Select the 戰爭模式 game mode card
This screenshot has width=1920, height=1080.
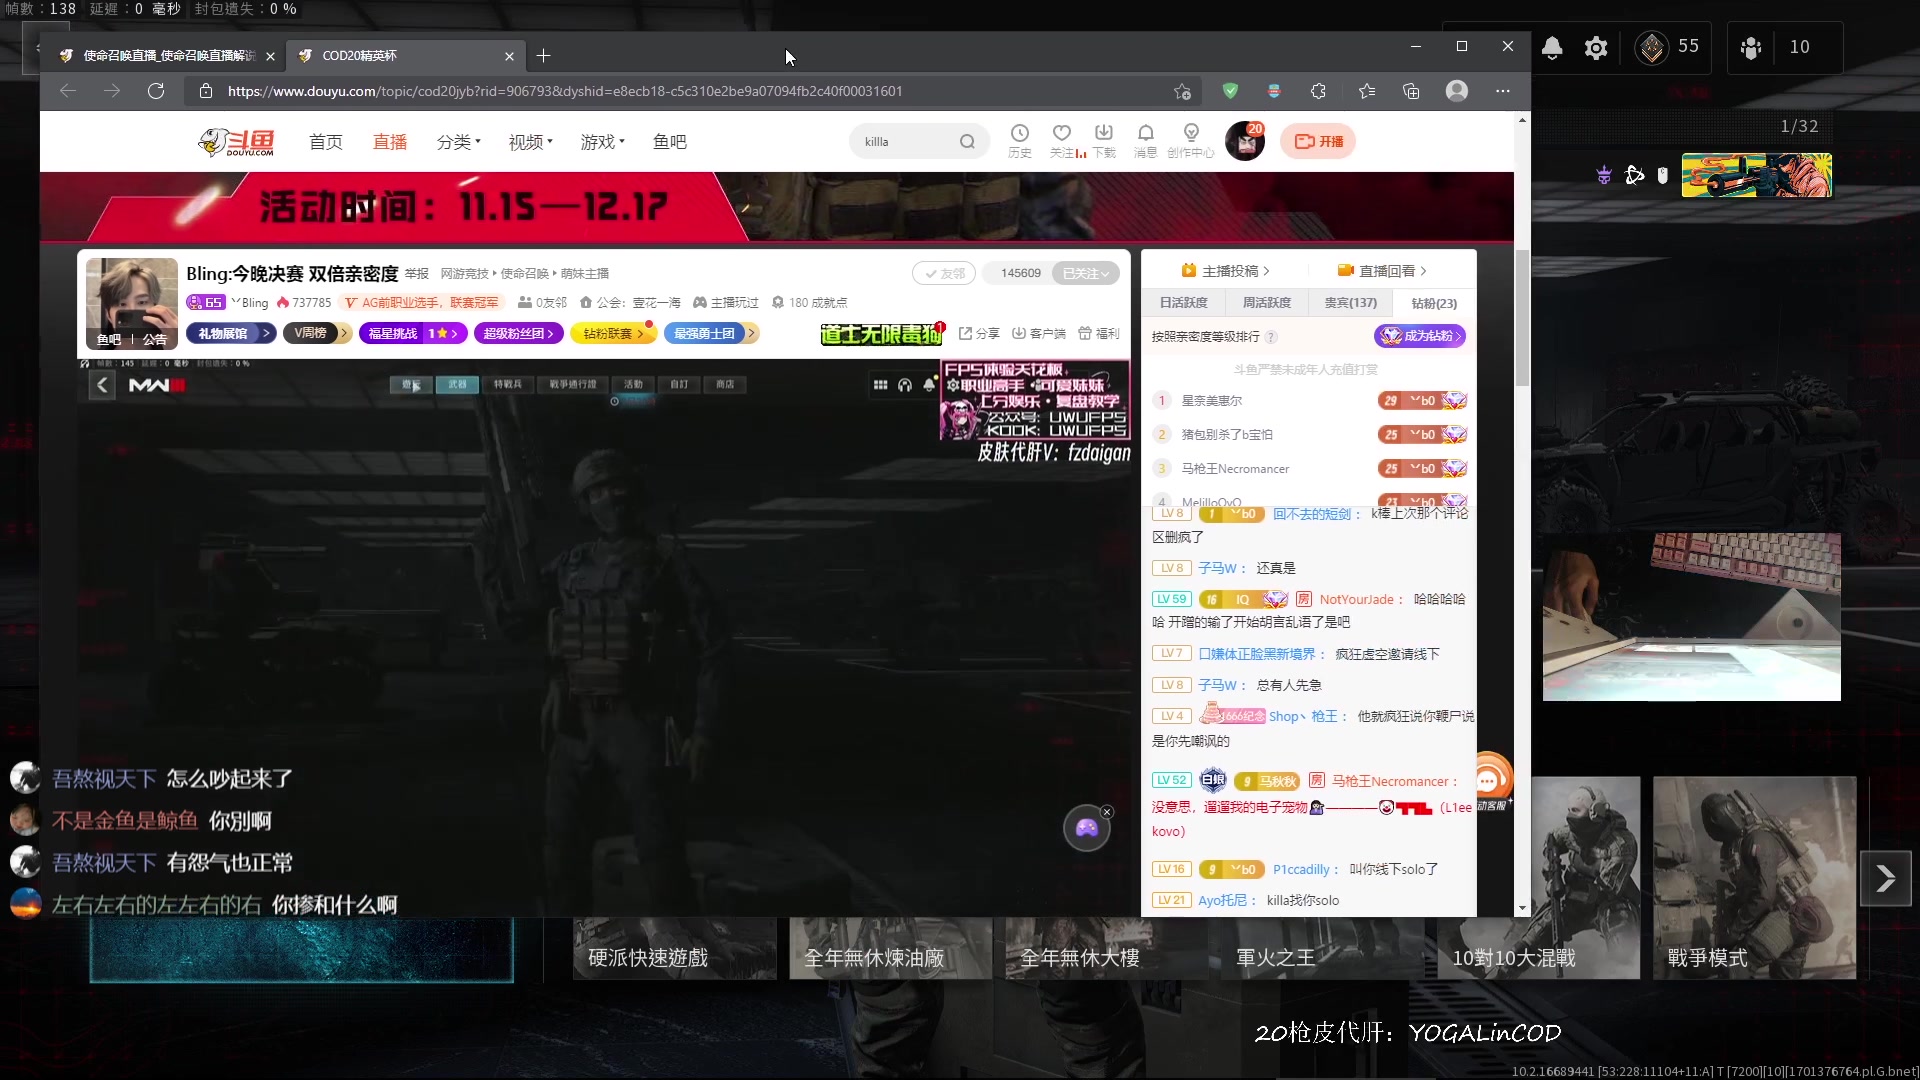pyautogui.click(x=1754, y=878)
